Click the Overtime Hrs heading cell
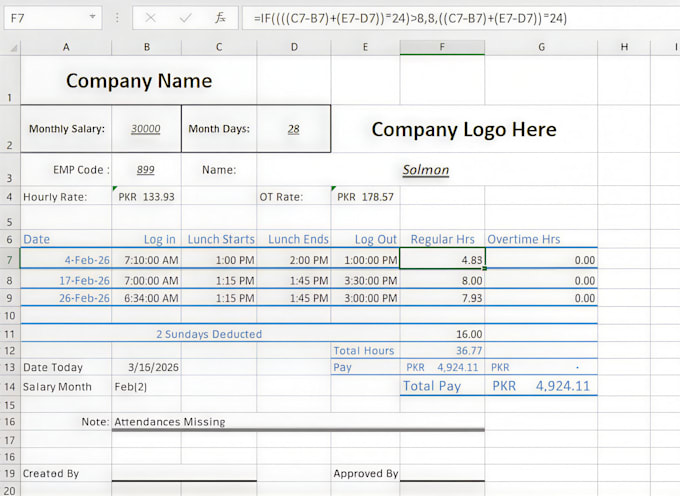Viewport: 680px width, 496px height. (x=541, y=239)
